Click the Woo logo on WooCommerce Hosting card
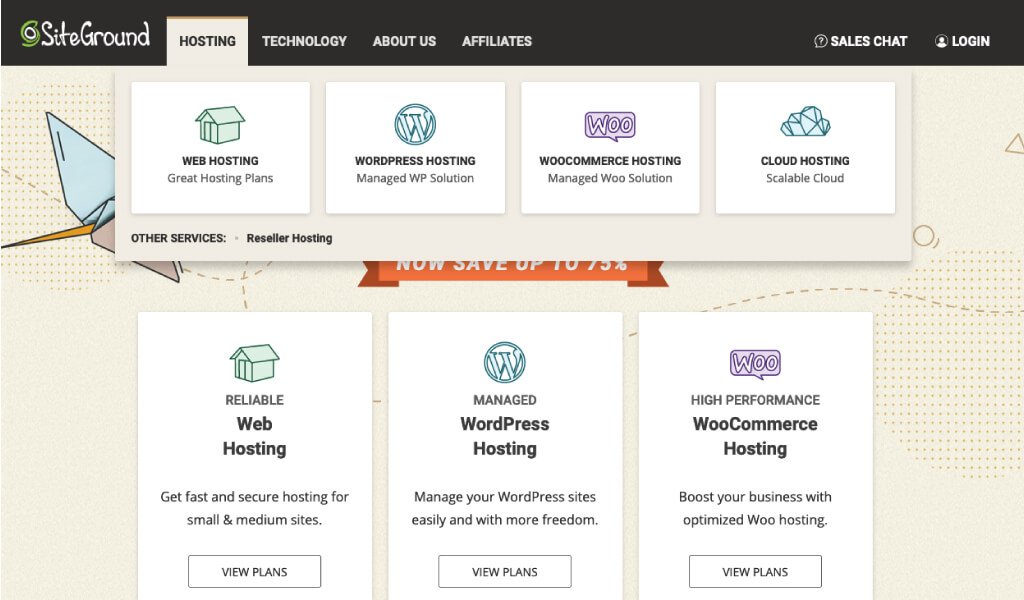This screenshot has width=1024, height=600. point(755,364)
